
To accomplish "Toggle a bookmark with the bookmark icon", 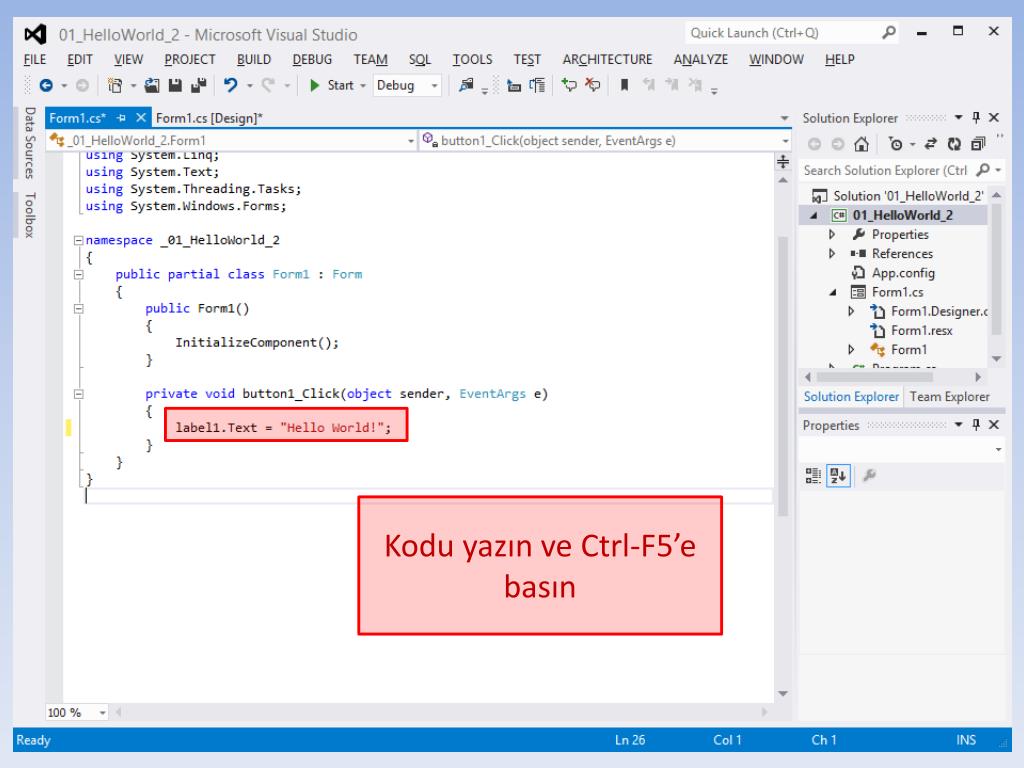I will coord(624,86).
